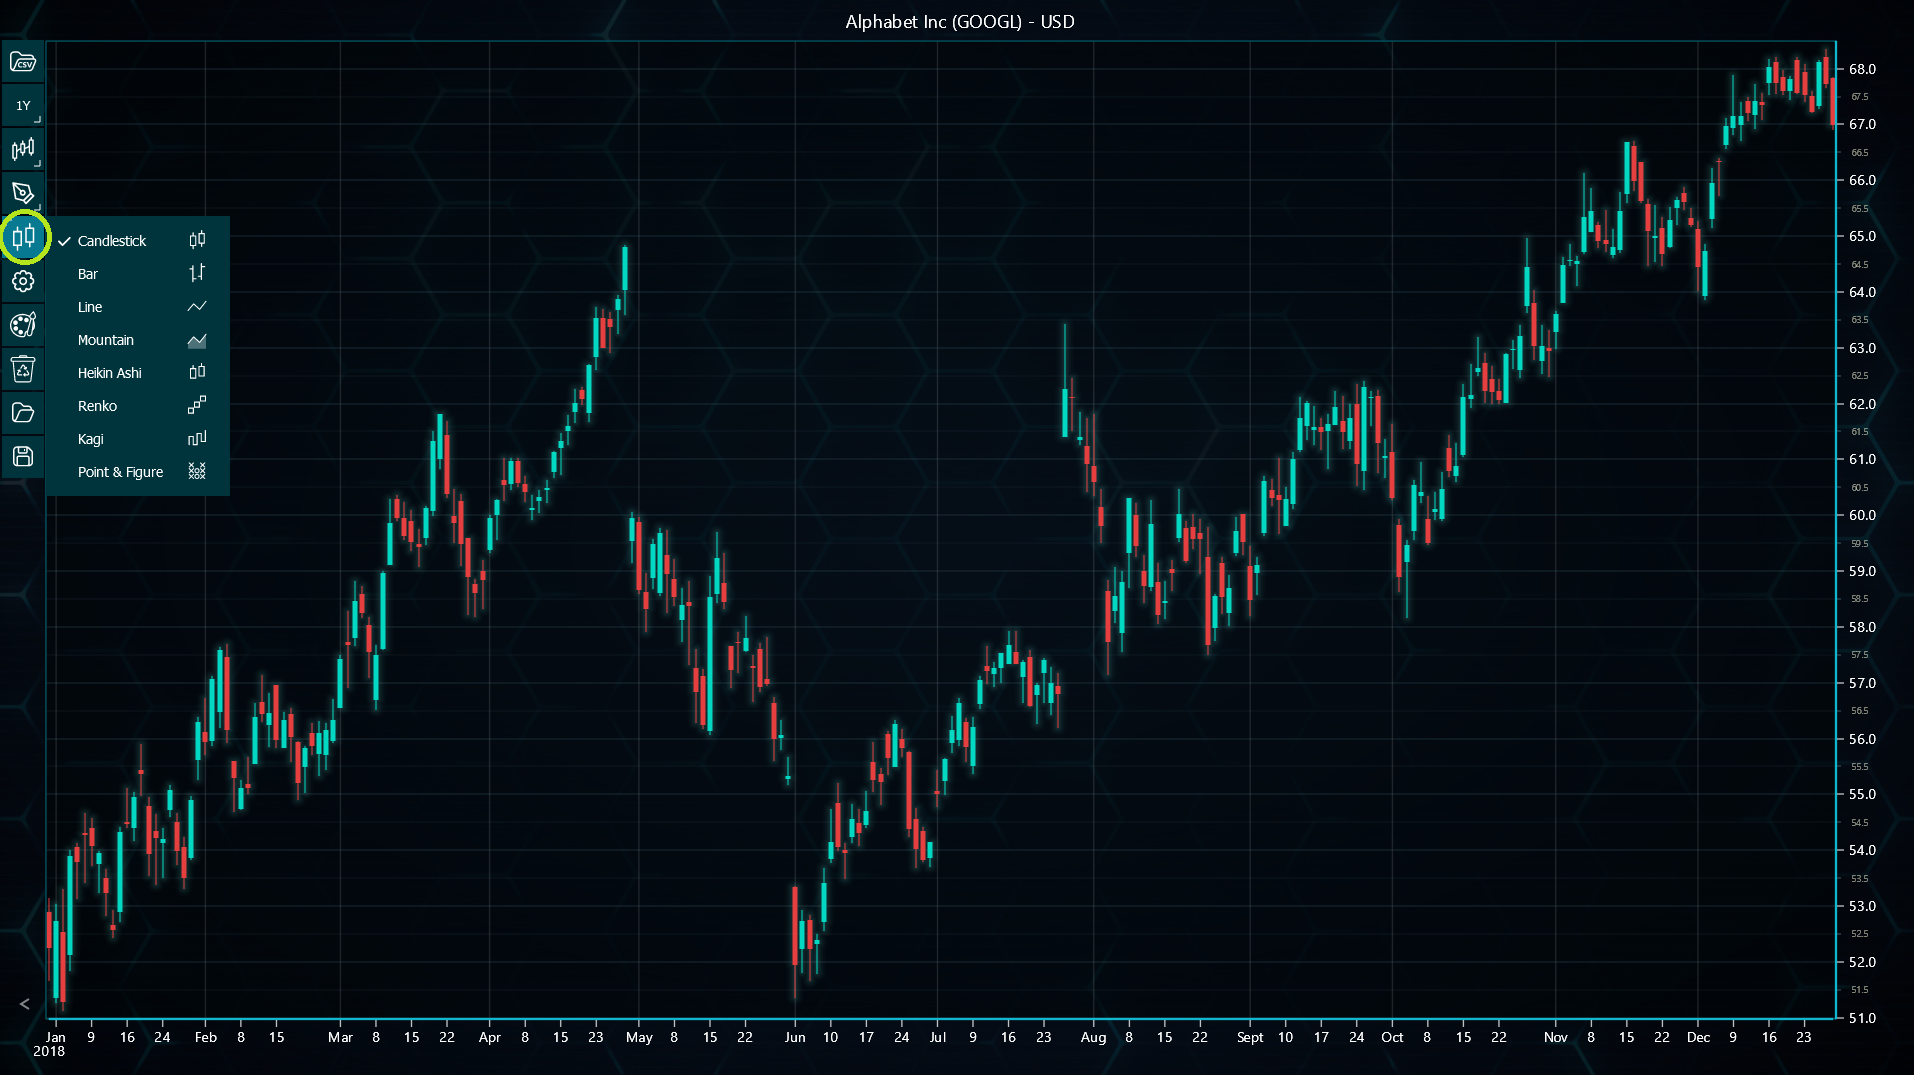Pick the Mountain chart type
1914x1075 pixels.
coord(138,340)
